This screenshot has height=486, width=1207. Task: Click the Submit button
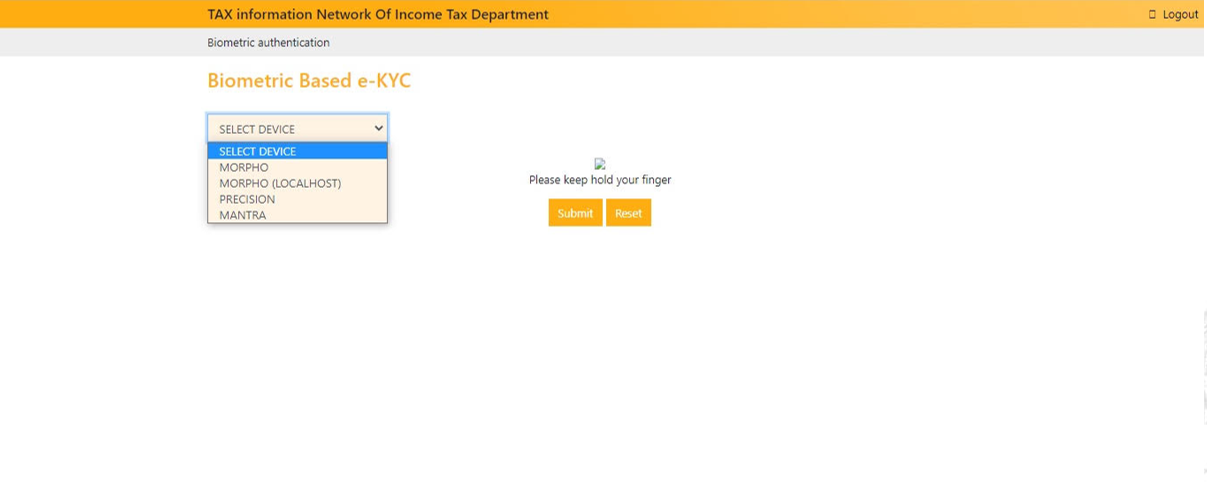(x=575, y=213)
